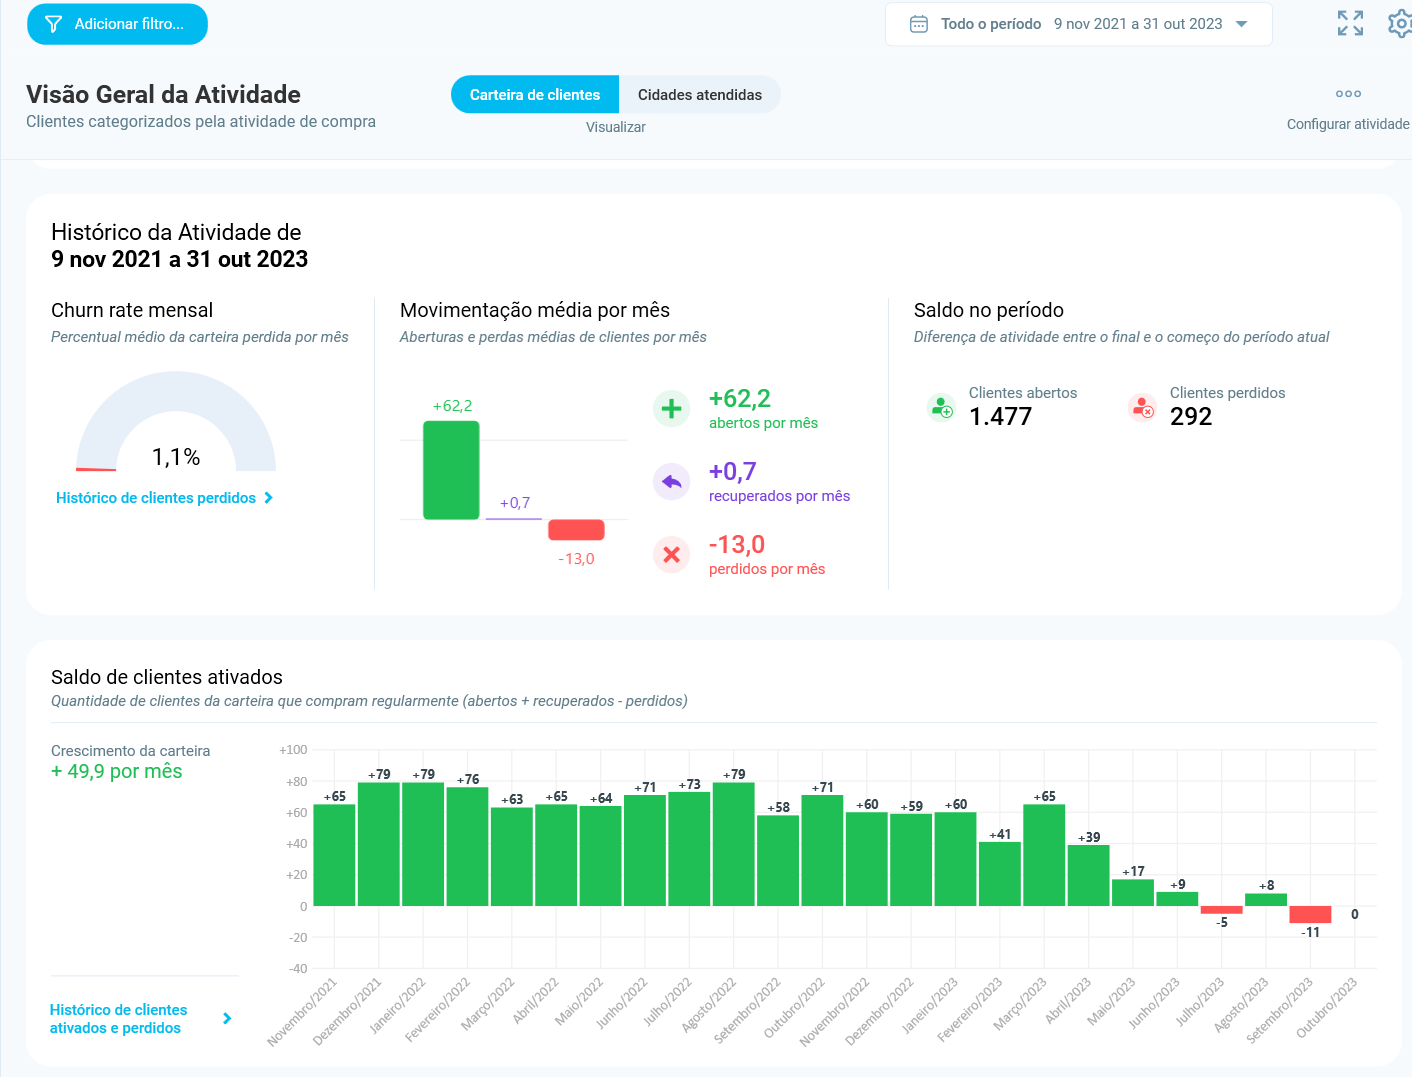Select the Setembro/2022 +58 bar

tap(778, 861)
